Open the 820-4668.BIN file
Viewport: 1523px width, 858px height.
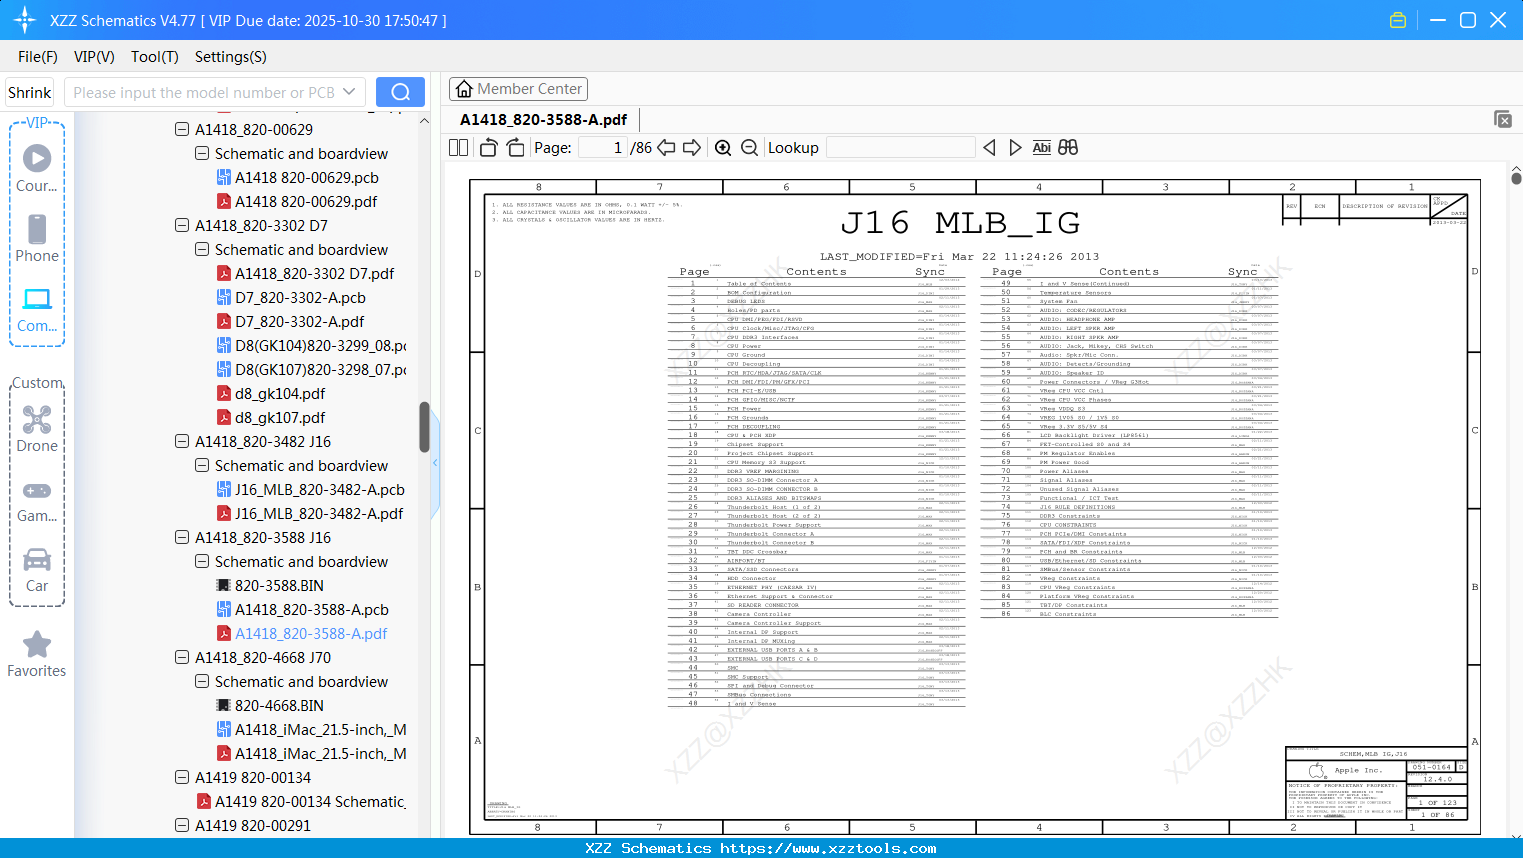pos(279,705)
